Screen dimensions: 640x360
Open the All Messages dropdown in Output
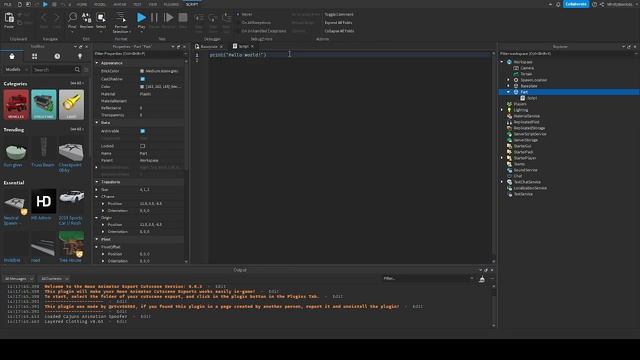pyautogui.click(x=19, y=279)
